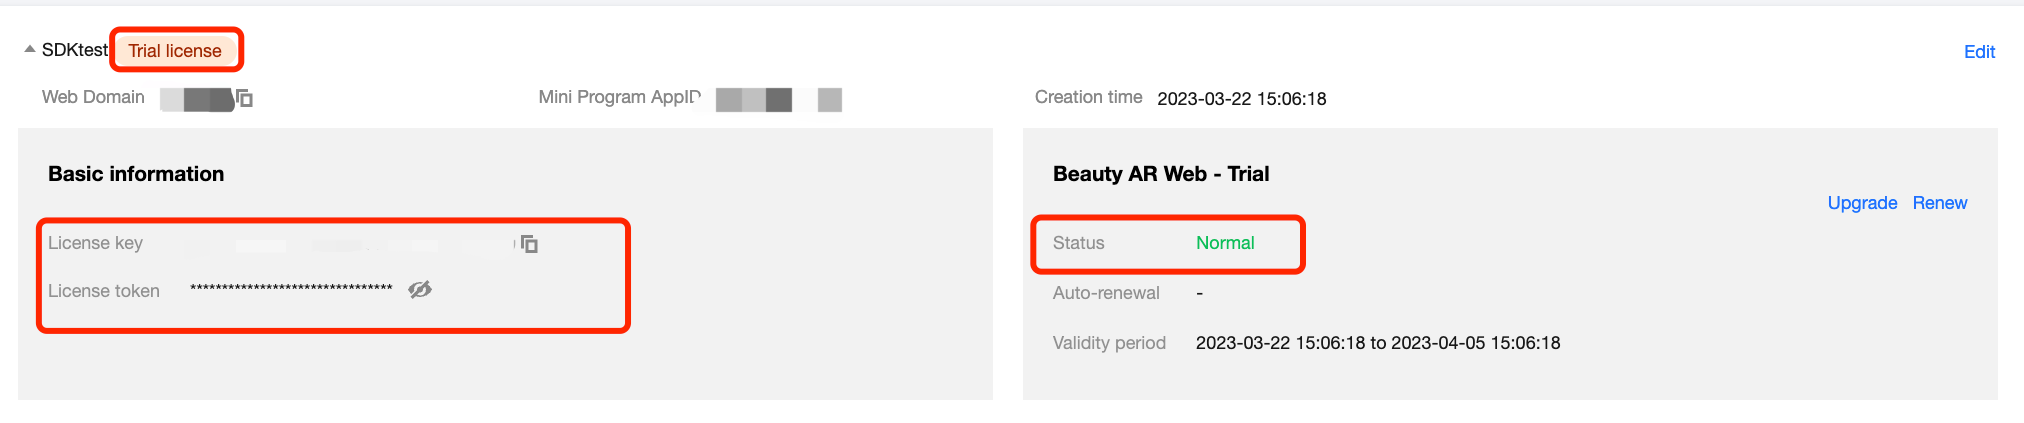Viewport: 2024px width, 423px height.
Task: Click the Normal status text
Action: (x=1225, y=243)
